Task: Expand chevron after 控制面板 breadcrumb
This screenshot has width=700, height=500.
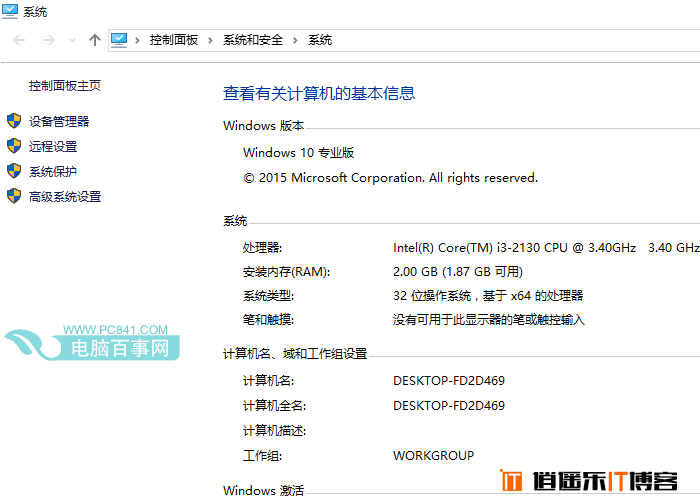Action: (210, 41)
